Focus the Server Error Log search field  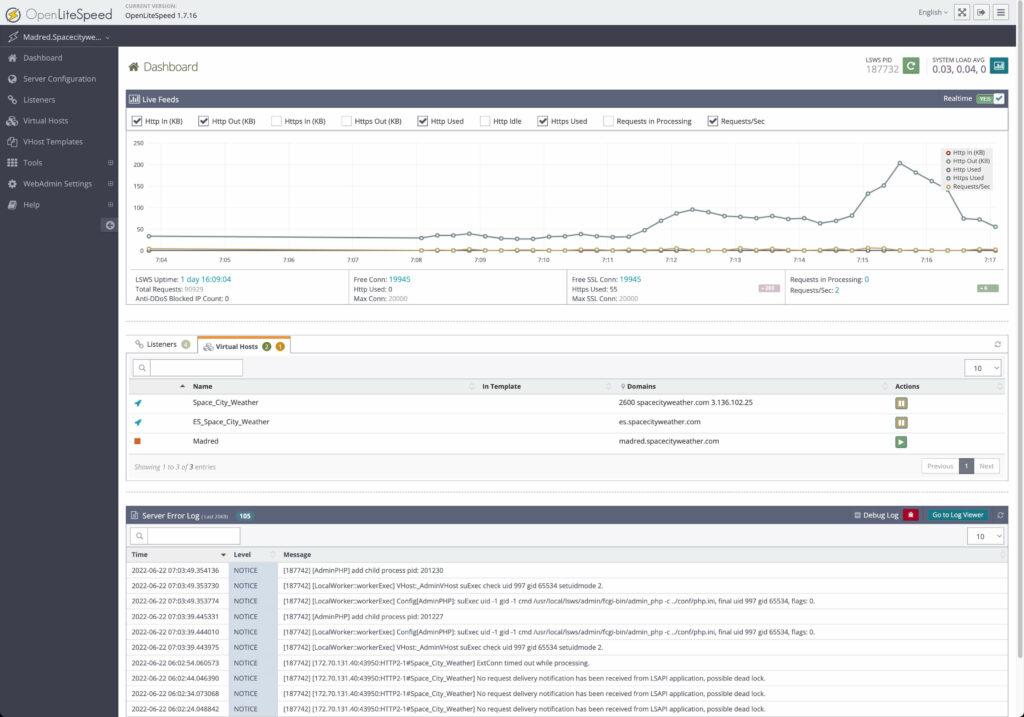194,536
